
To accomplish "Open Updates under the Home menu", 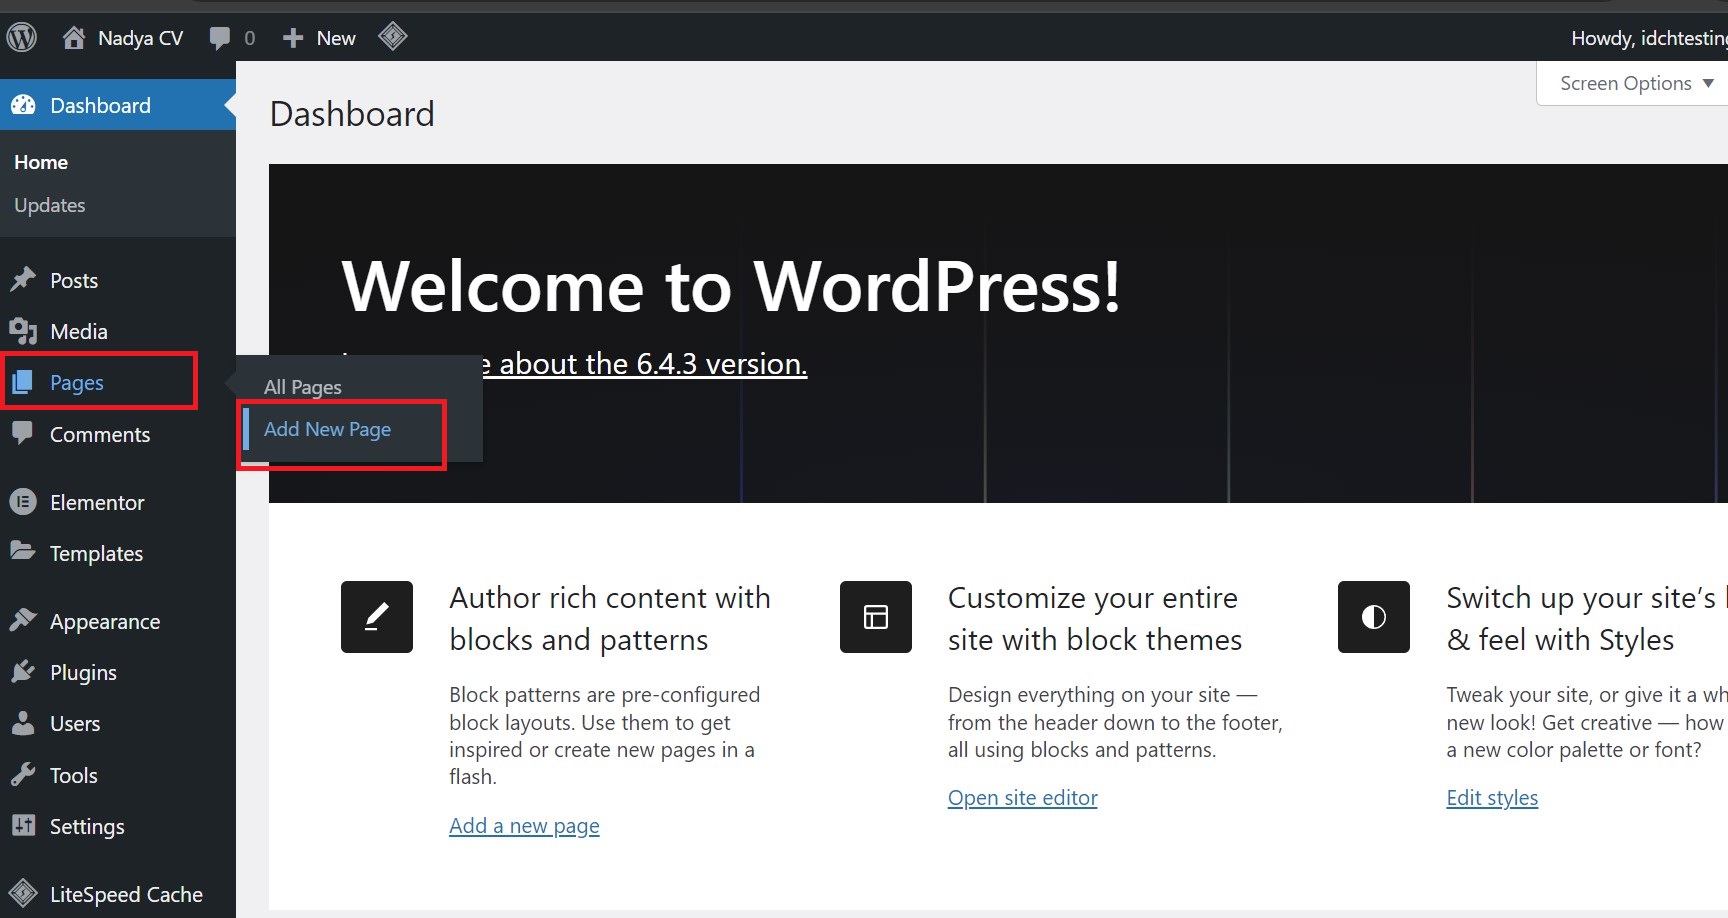I will tap(49, 205).
